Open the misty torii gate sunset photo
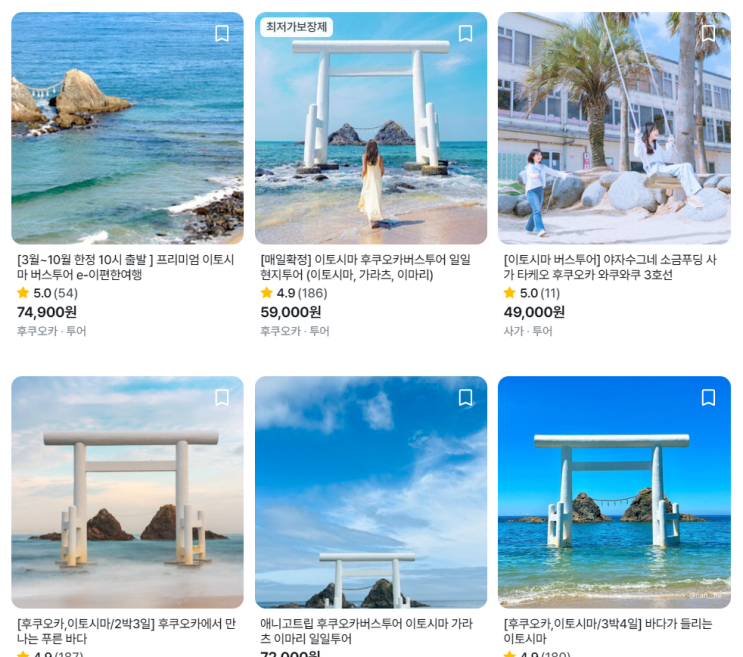This screenshot has height=657, width=743. click(127, 492)
